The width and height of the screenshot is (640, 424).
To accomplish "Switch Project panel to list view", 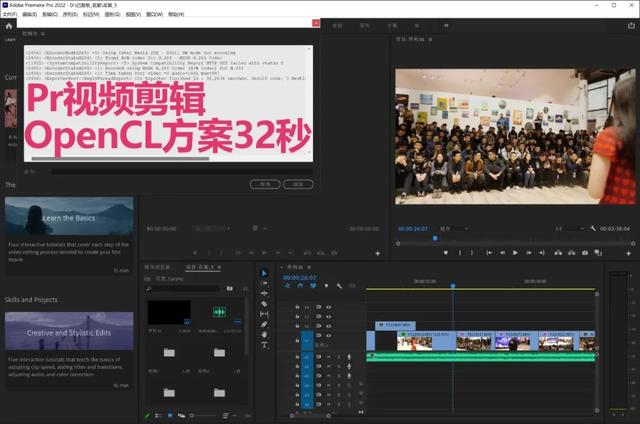I will point(159,415).
